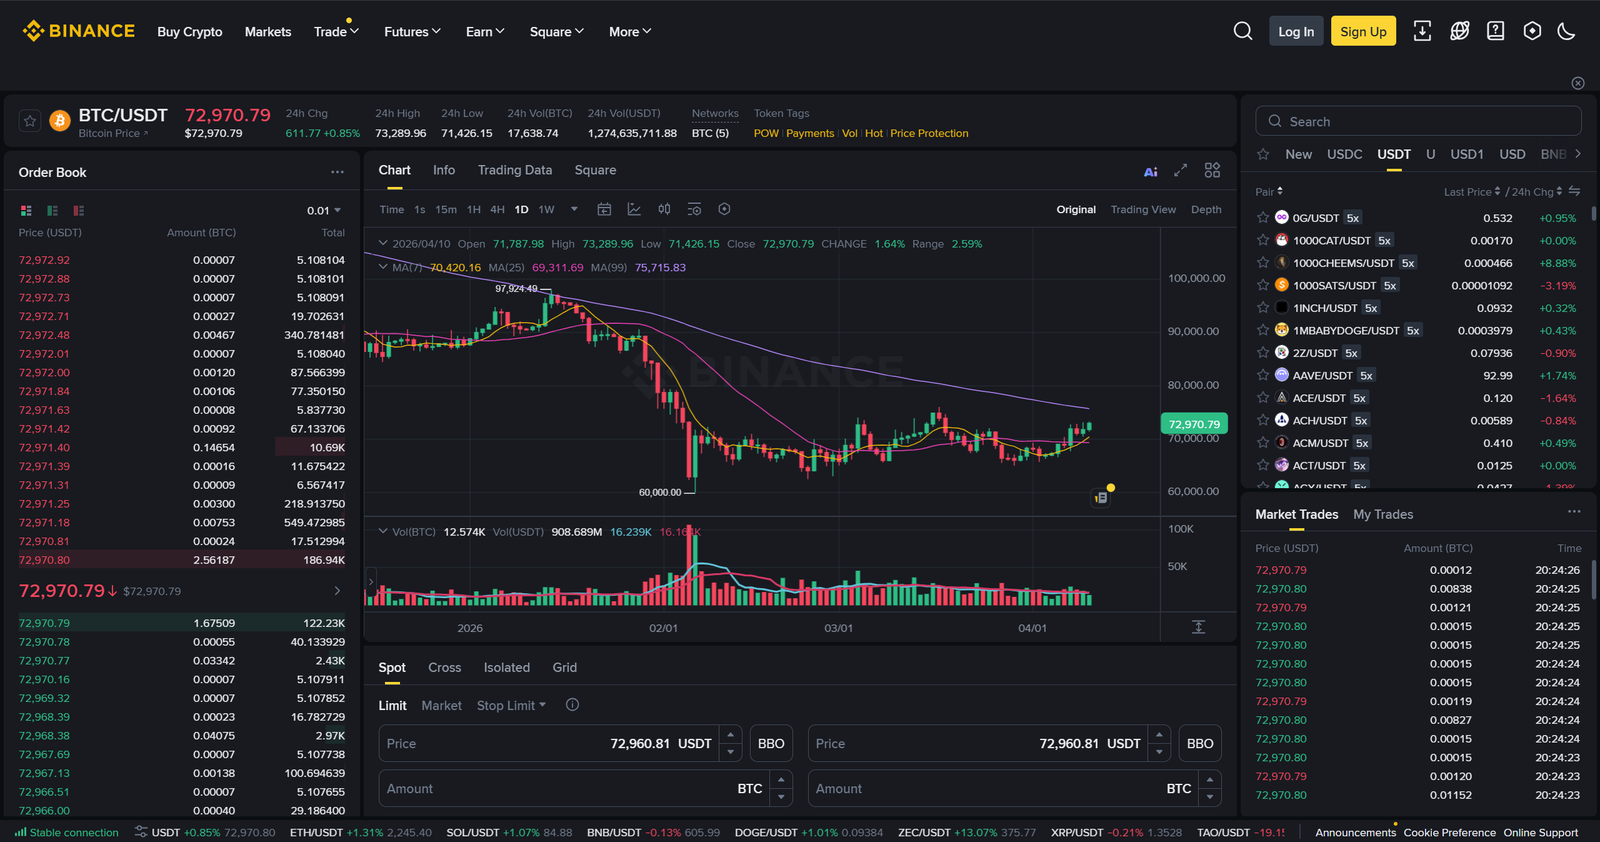Switch chart to Trading View
Screen dimensions: 1600x842
(1143, 210)
